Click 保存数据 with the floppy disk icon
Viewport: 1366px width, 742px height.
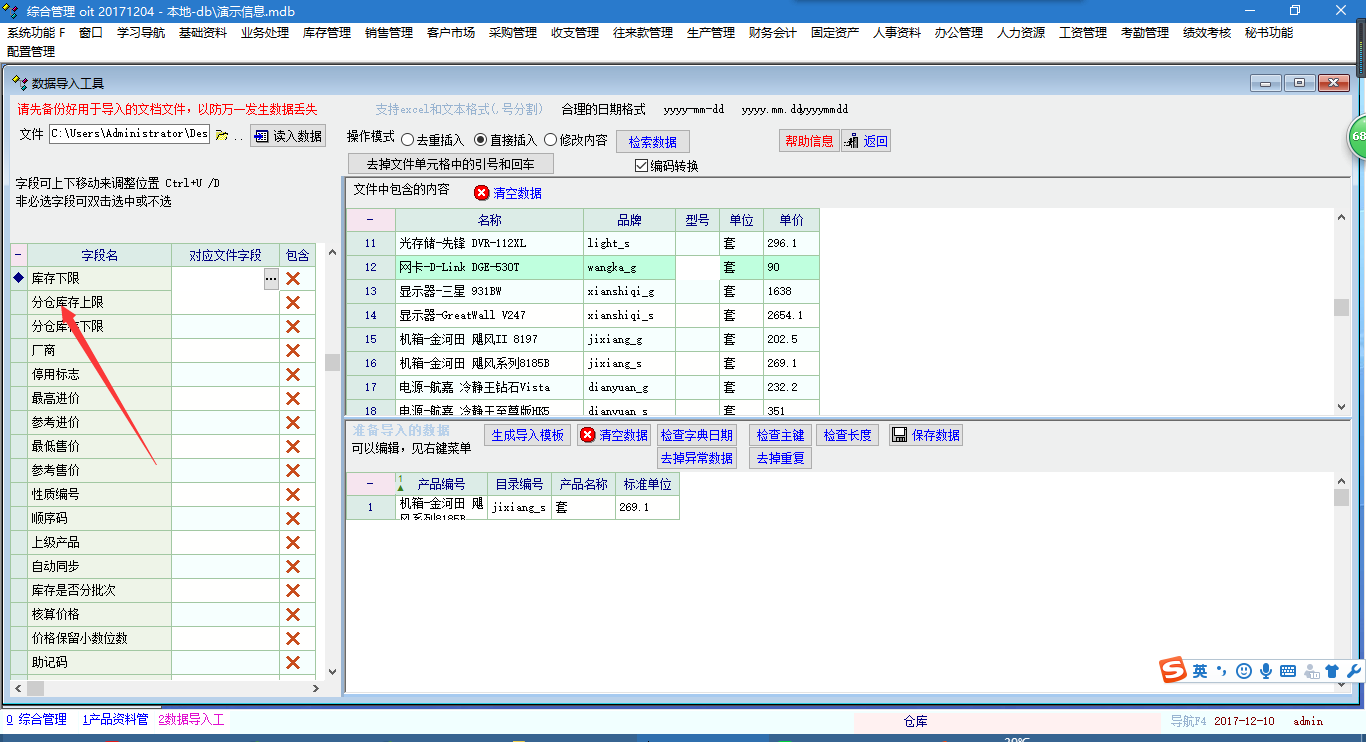[x=926, y=435]
